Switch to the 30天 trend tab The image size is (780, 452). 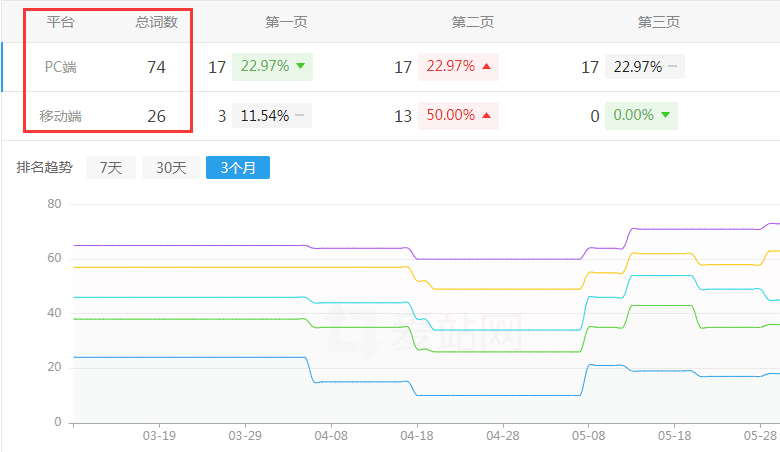[170, 168]
